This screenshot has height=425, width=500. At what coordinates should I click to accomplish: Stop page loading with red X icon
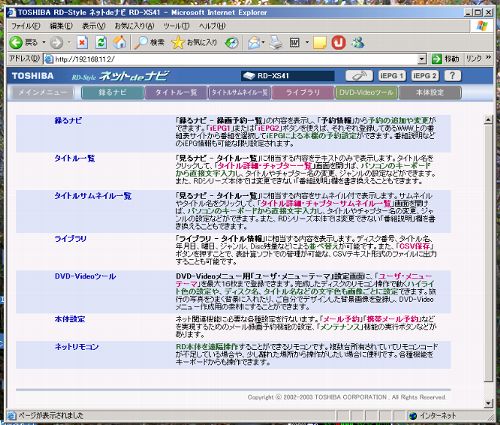pos(82,43)
